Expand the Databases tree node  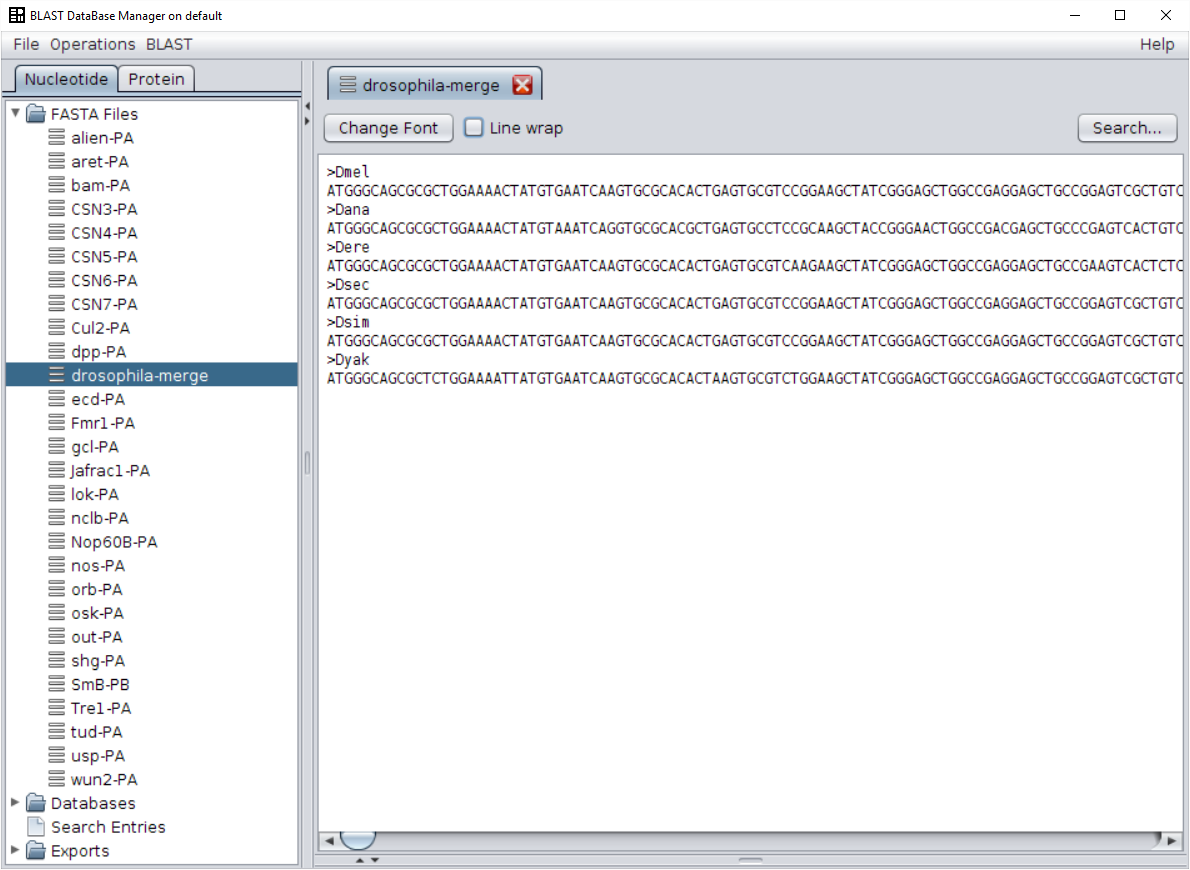point(15,803)
